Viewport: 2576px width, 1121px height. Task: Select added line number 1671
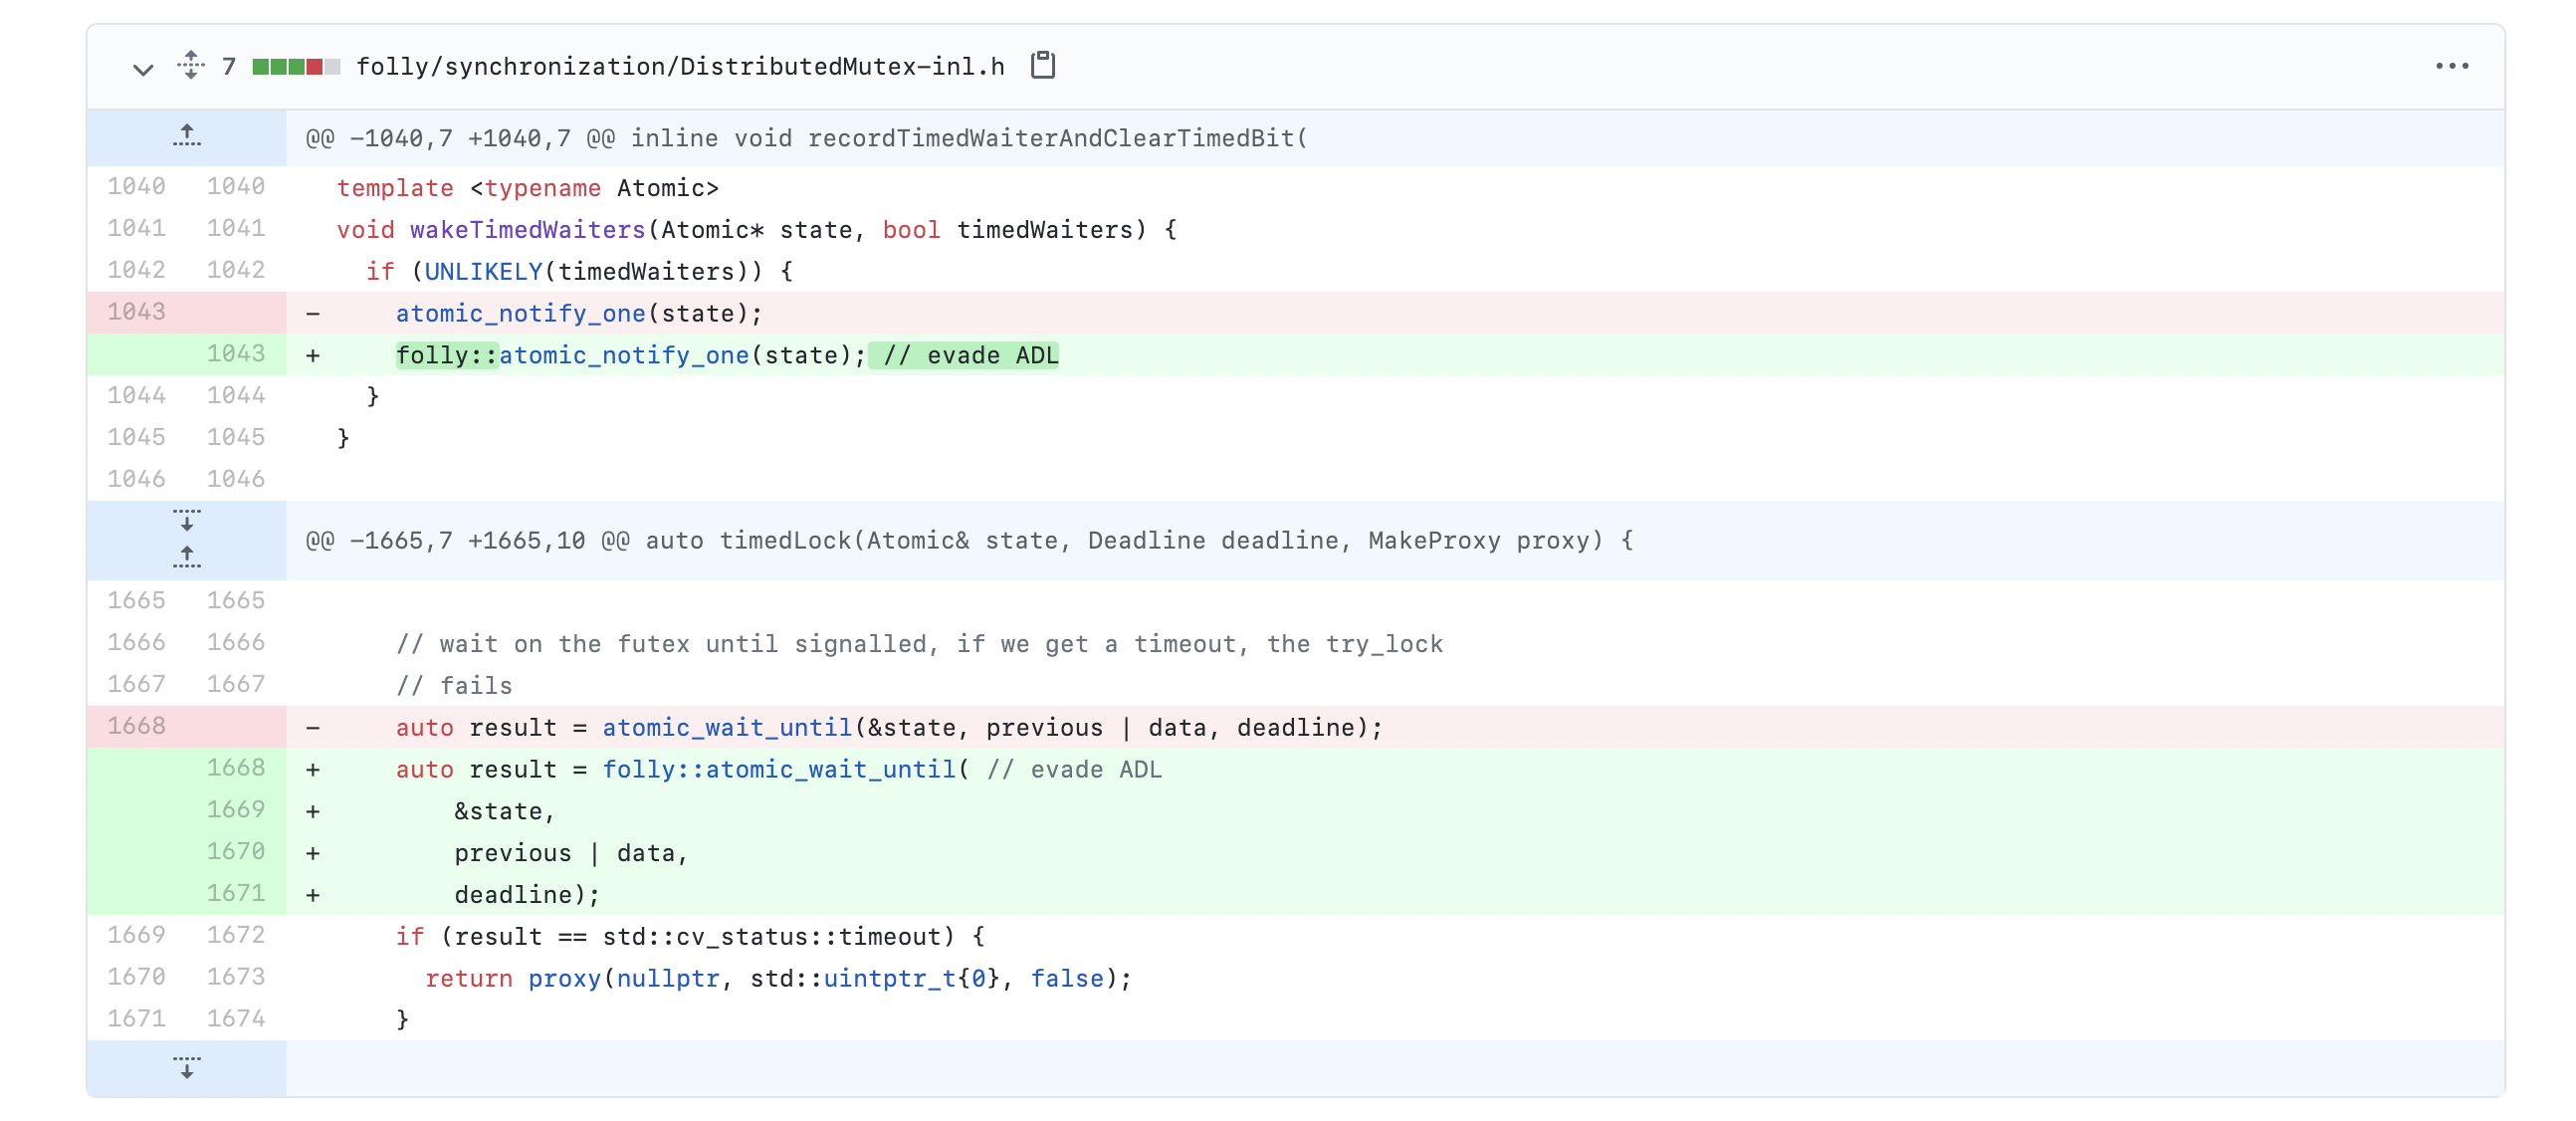[x=235, y=893]
